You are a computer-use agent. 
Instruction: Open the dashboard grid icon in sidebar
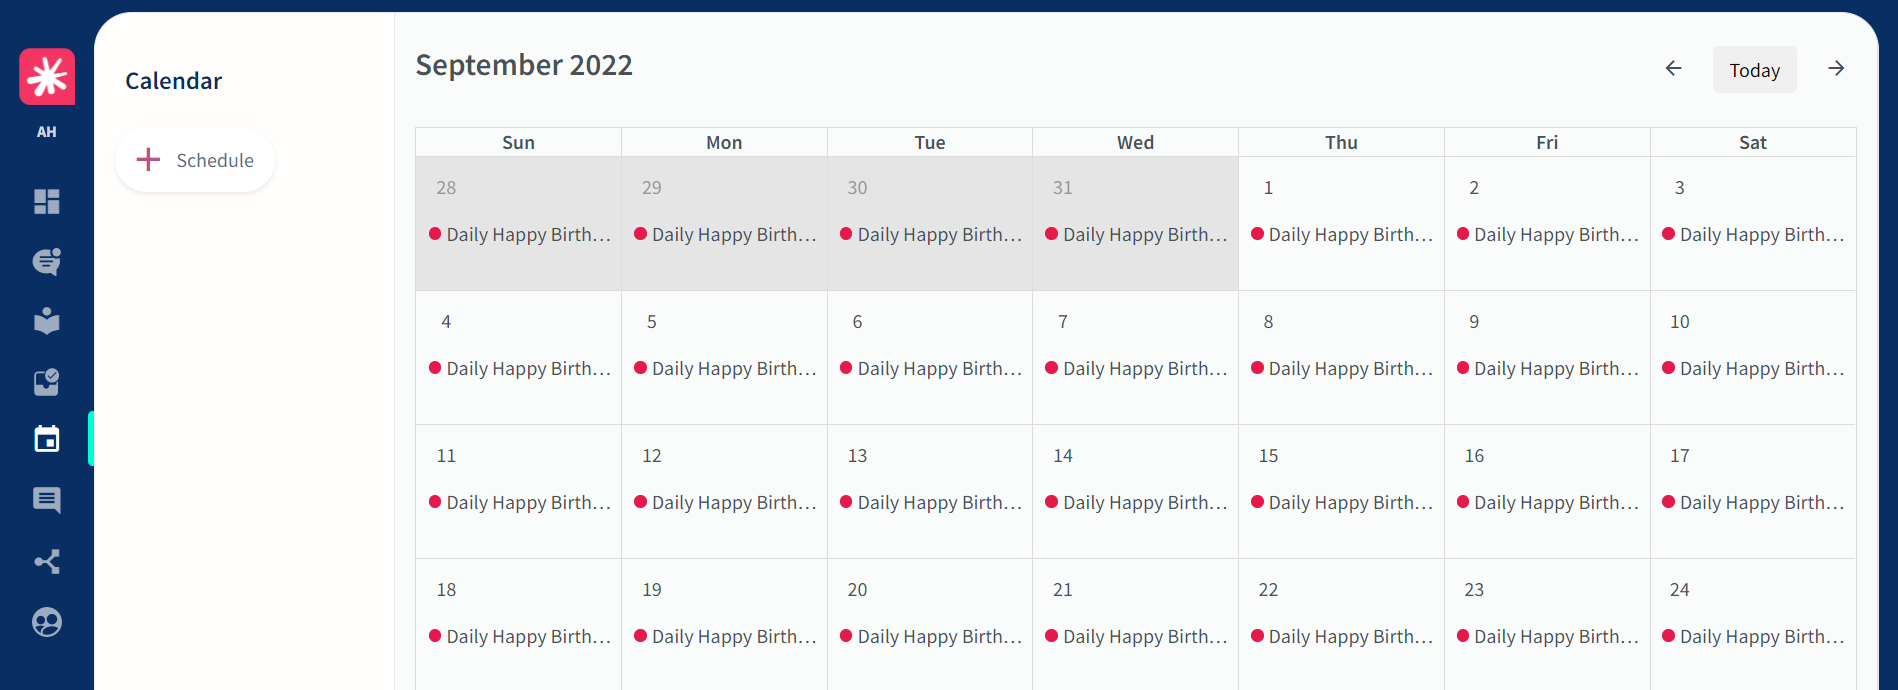47,202
